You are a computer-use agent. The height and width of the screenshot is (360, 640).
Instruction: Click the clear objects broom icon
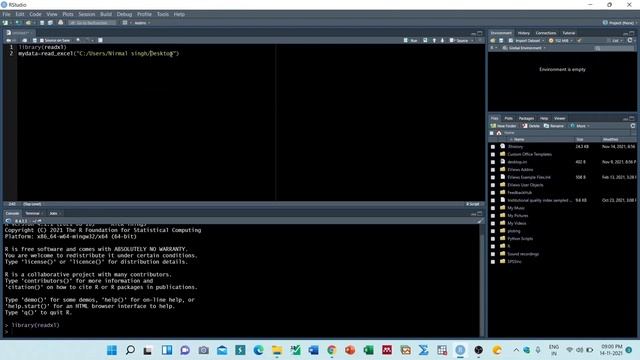(x=579, y=40)
